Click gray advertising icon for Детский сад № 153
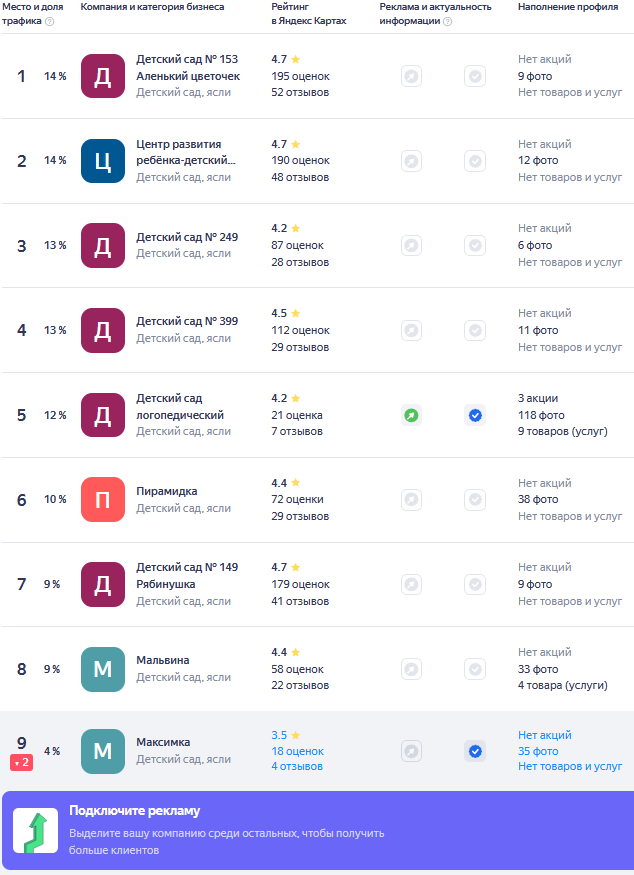634x875 pixels. point(411,76)
